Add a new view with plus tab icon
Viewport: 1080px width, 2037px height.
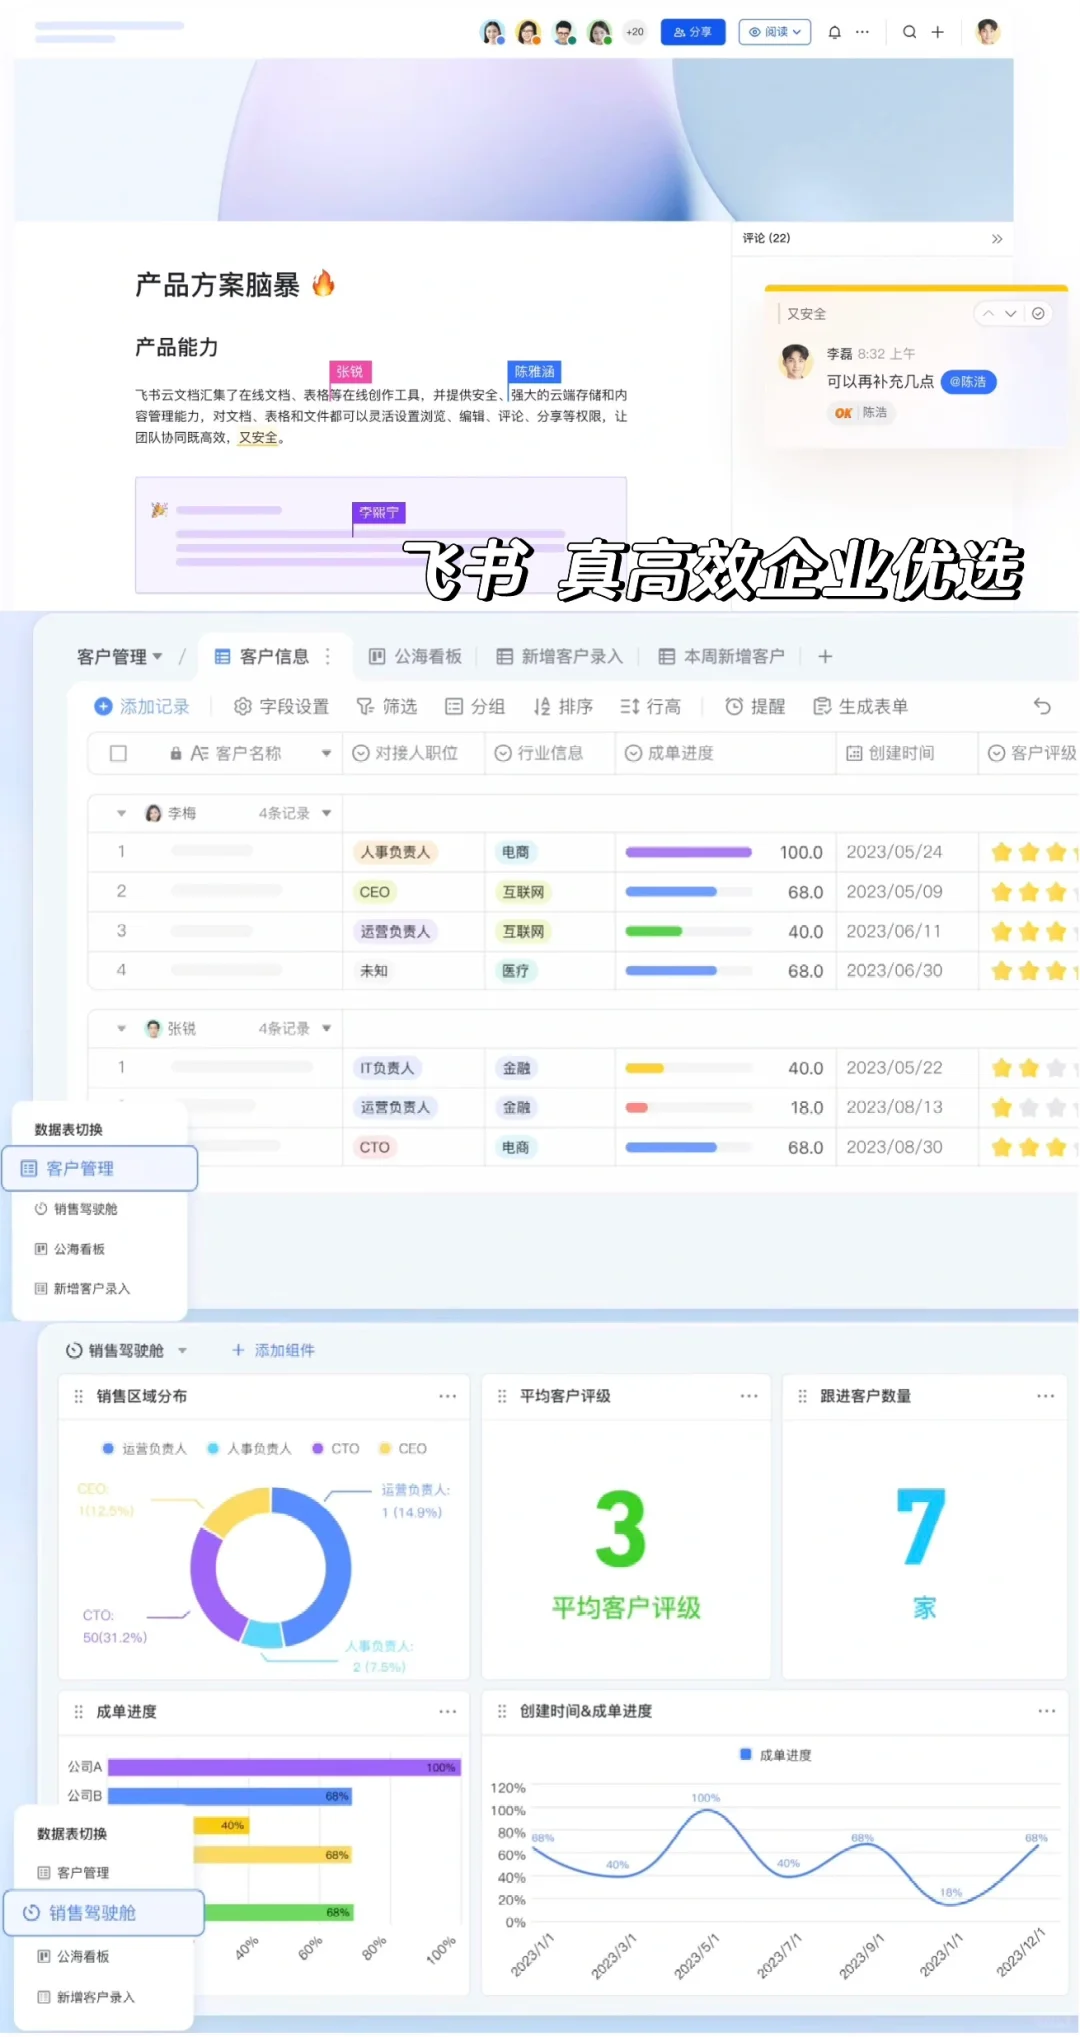[x=825, y=656]
